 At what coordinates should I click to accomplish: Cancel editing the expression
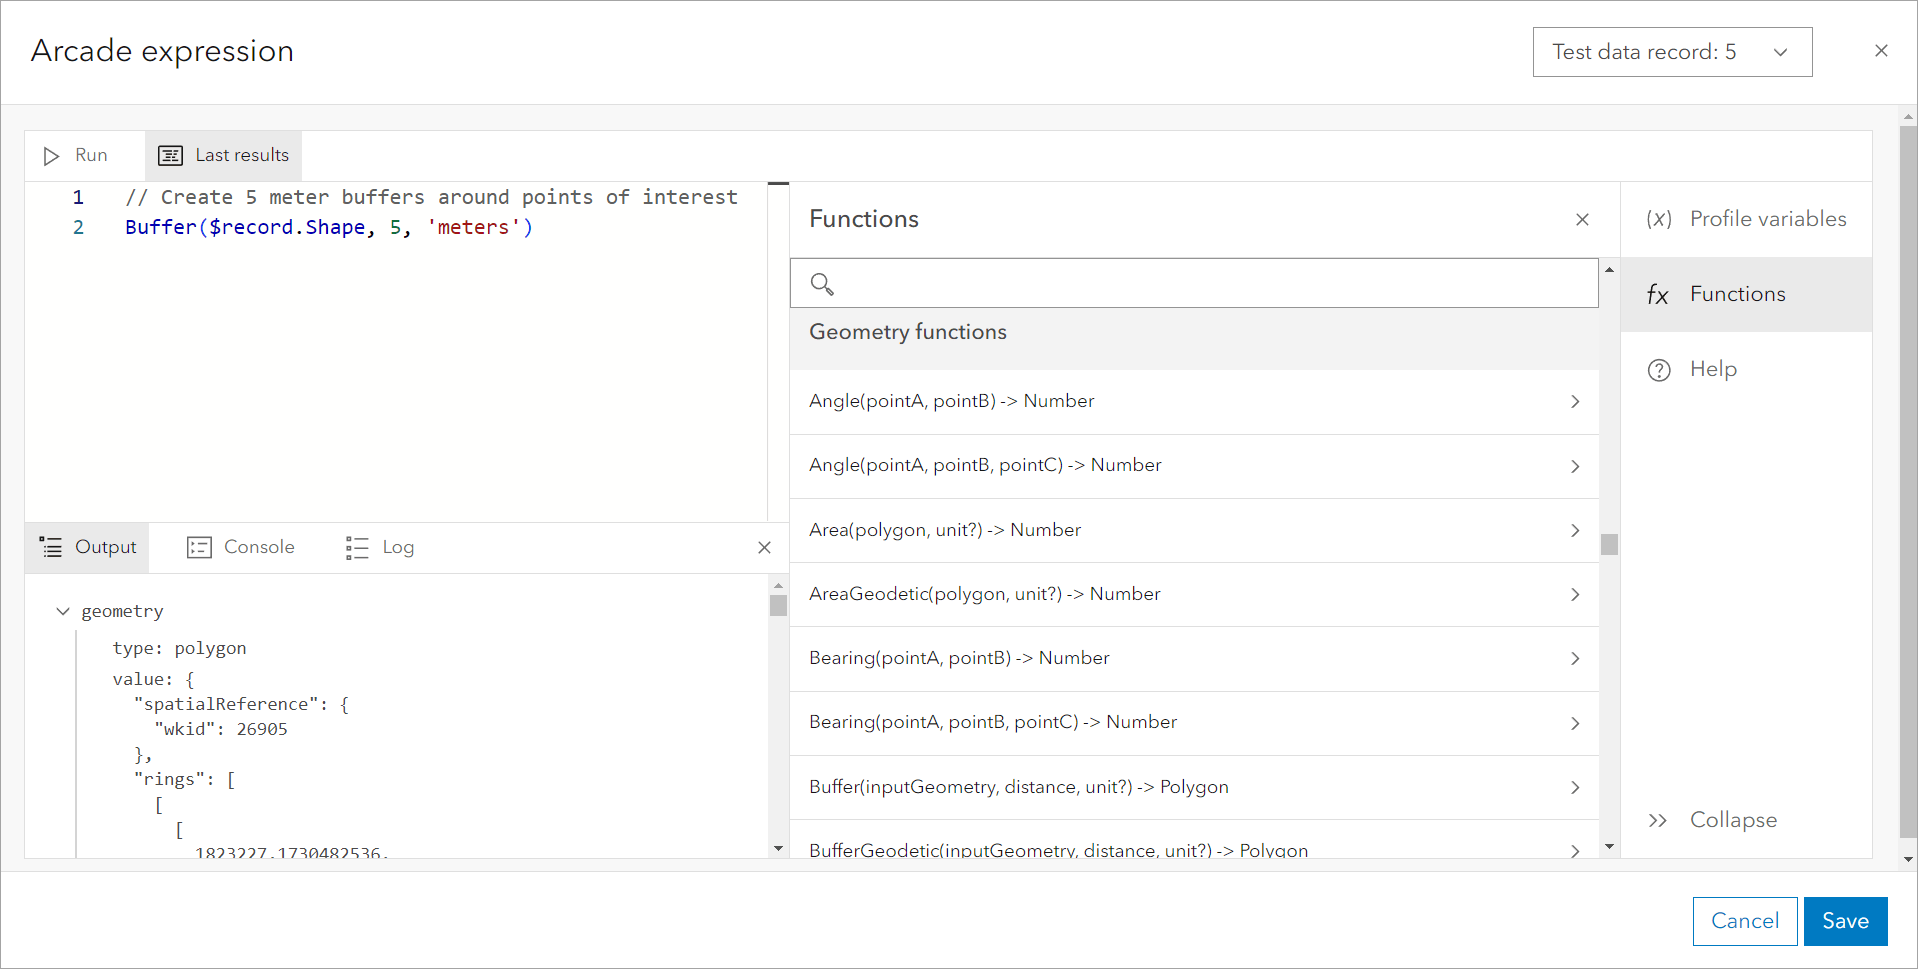click(x=1744, y=920)
